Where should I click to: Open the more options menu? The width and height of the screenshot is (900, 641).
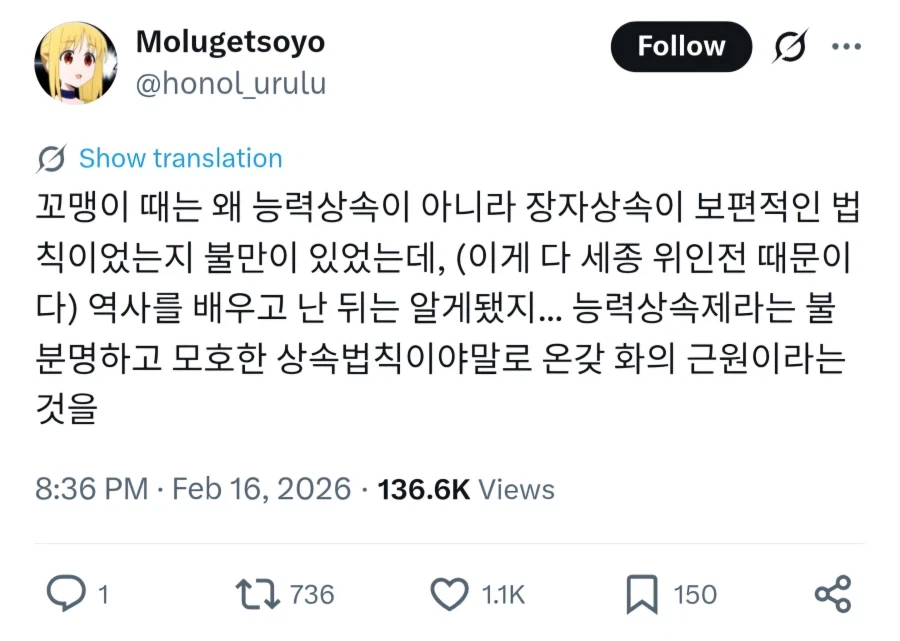point(848,44)
